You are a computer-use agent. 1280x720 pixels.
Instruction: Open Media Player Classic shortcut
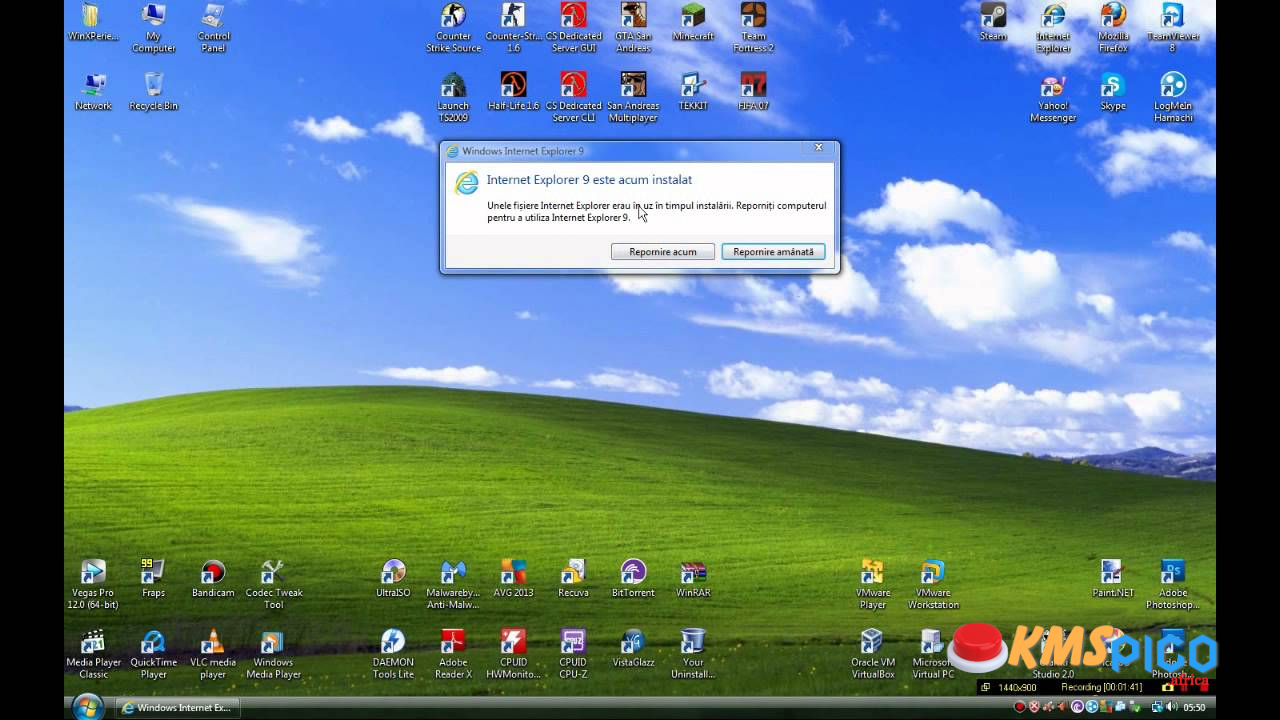[x=93, y=654]
